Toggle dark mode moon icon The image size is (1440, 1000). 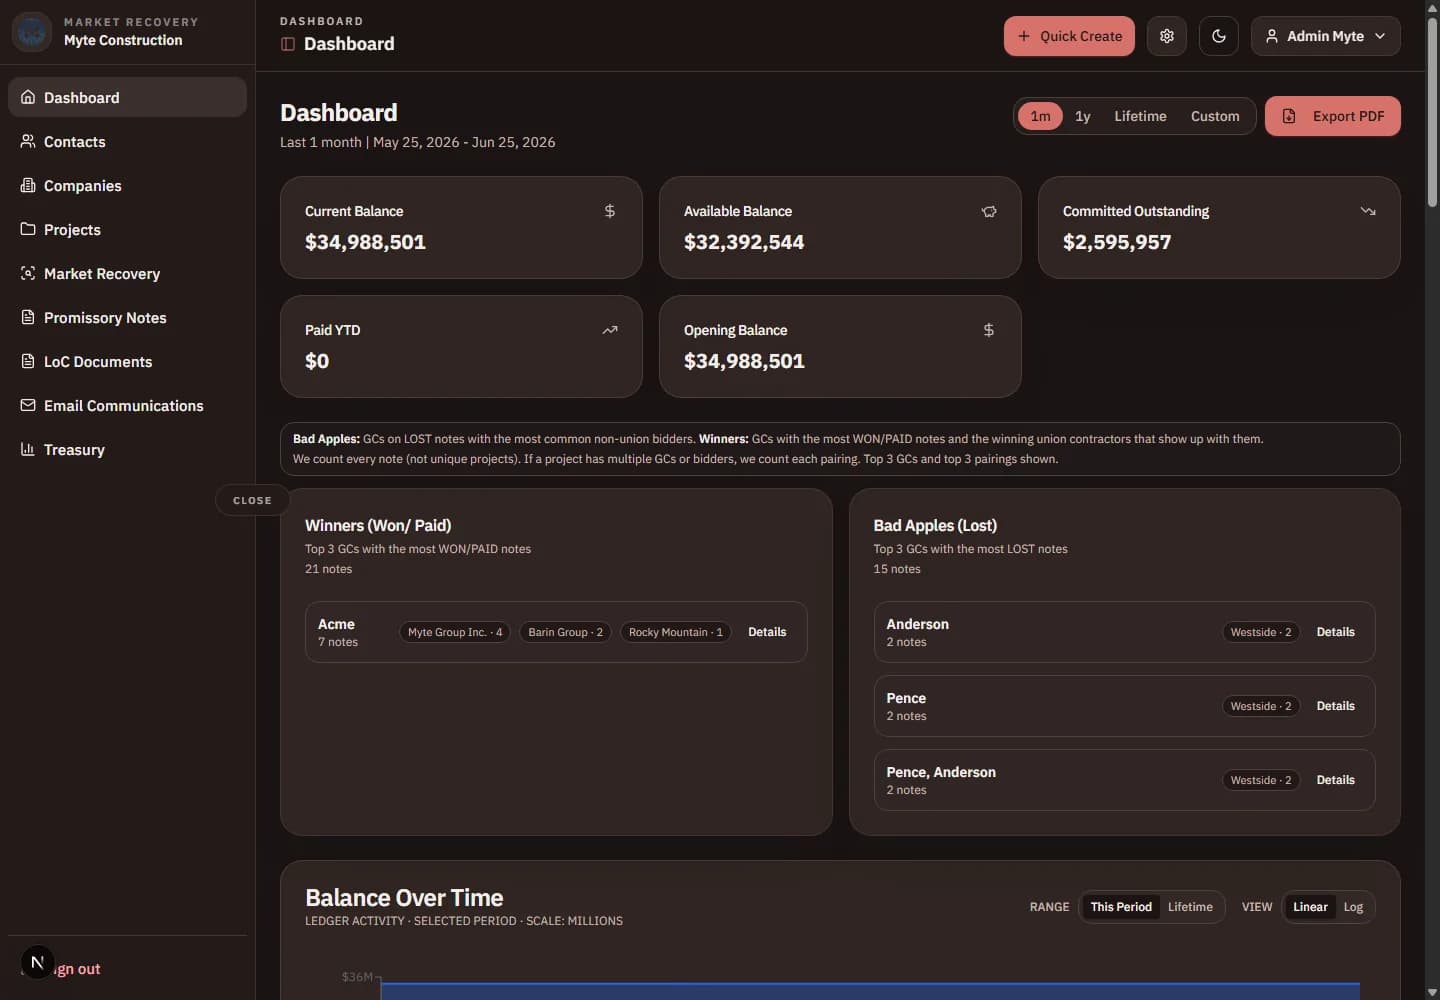click(x=1218, y=36)
